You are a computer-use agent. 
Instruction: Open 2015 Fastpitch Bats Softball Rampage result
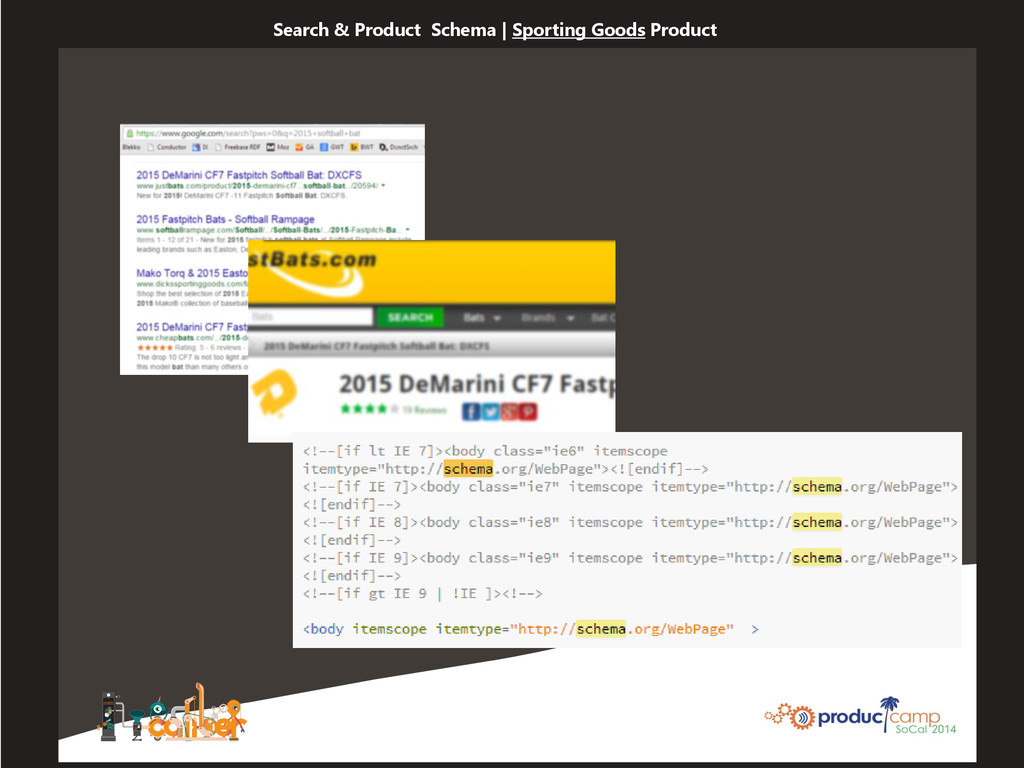[x=225, y=219]
